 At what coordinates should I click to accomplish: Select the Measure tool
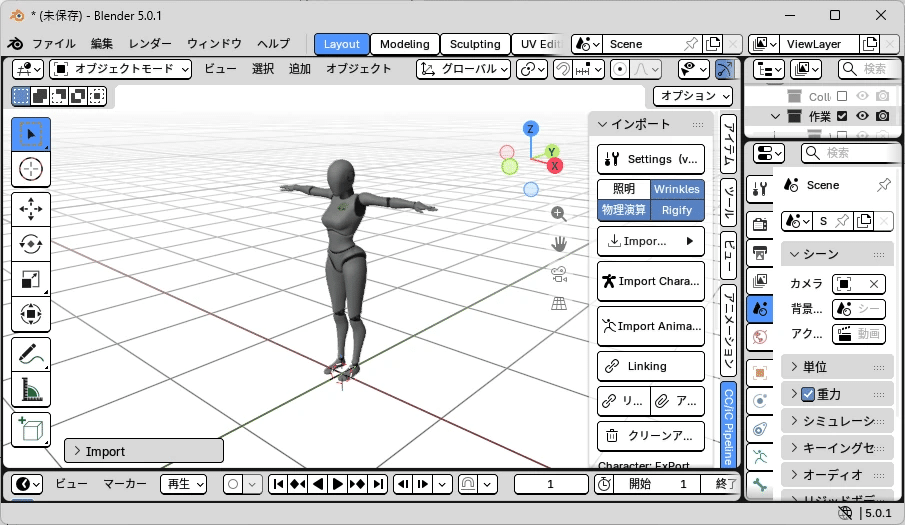pyautogui.click(x=31, y=389)
